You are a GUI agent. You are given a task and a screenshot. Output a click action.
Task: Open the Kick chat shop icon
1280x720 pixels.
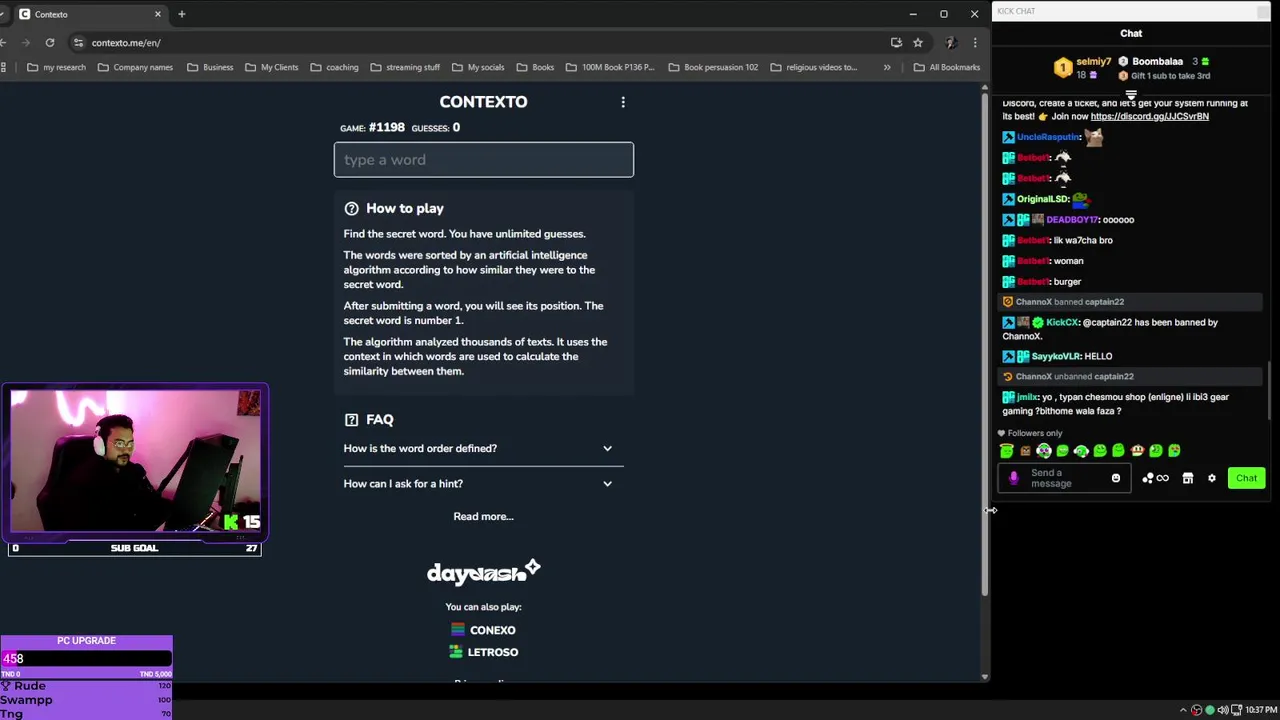pyautogui.click(x=1188, y=478)
